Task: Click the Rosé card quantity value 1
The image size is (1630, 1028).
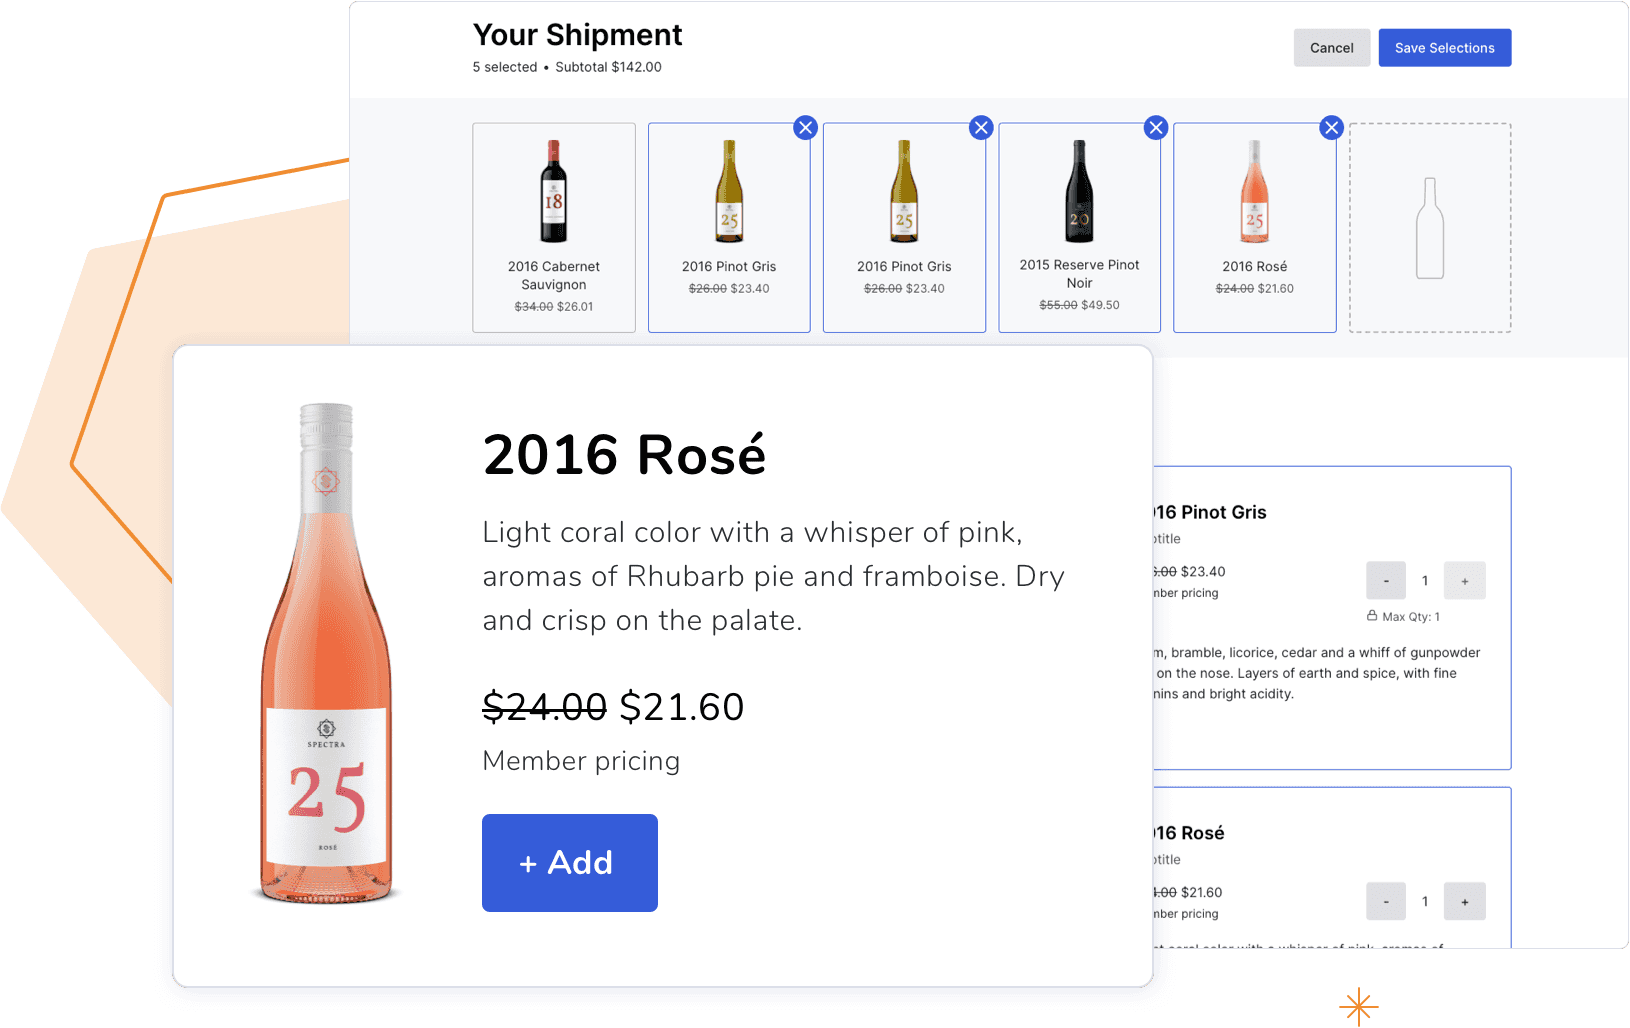Action: (x=1425, y=902)
